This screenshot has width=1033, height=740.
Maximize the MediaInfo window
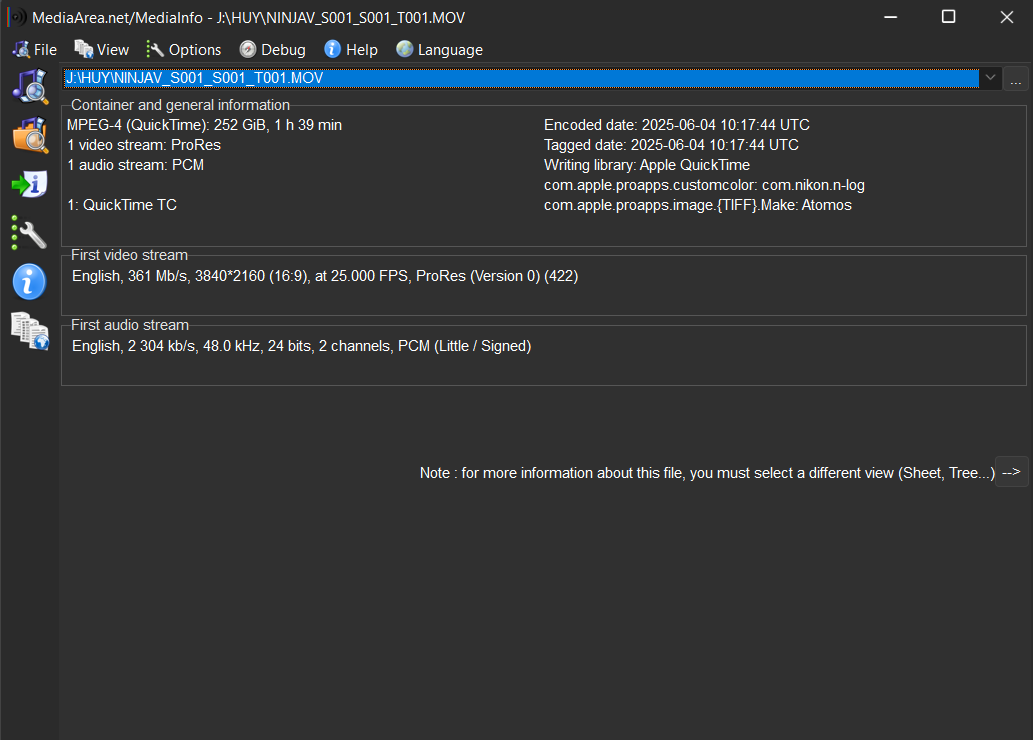pyautogui.click(x=949, y=17)
